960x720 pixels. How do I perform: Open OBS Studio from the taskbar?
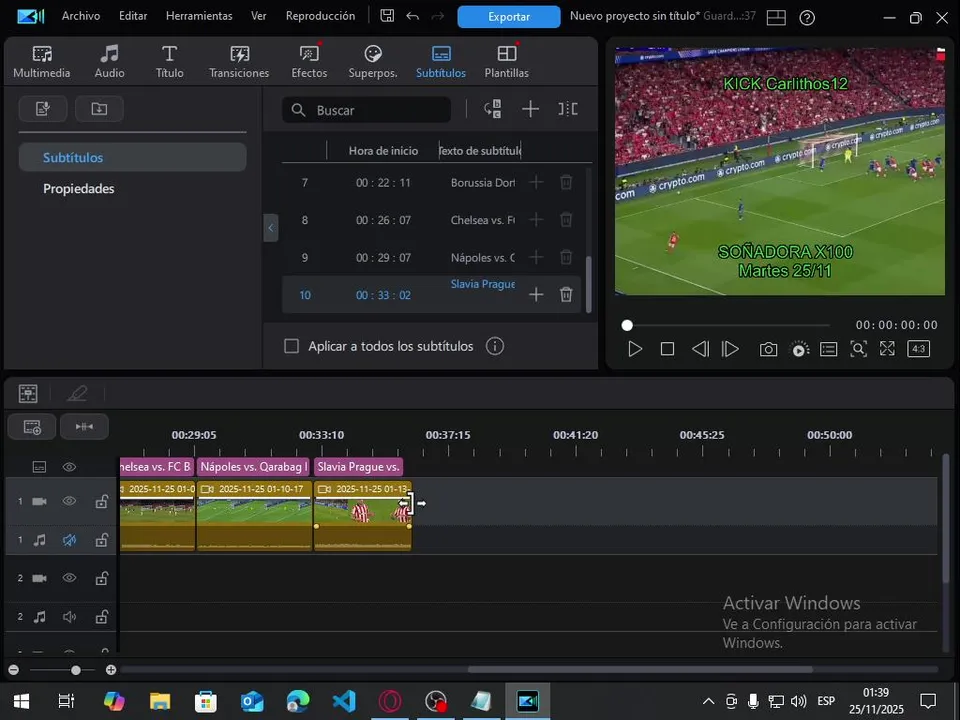pos(435,700)
